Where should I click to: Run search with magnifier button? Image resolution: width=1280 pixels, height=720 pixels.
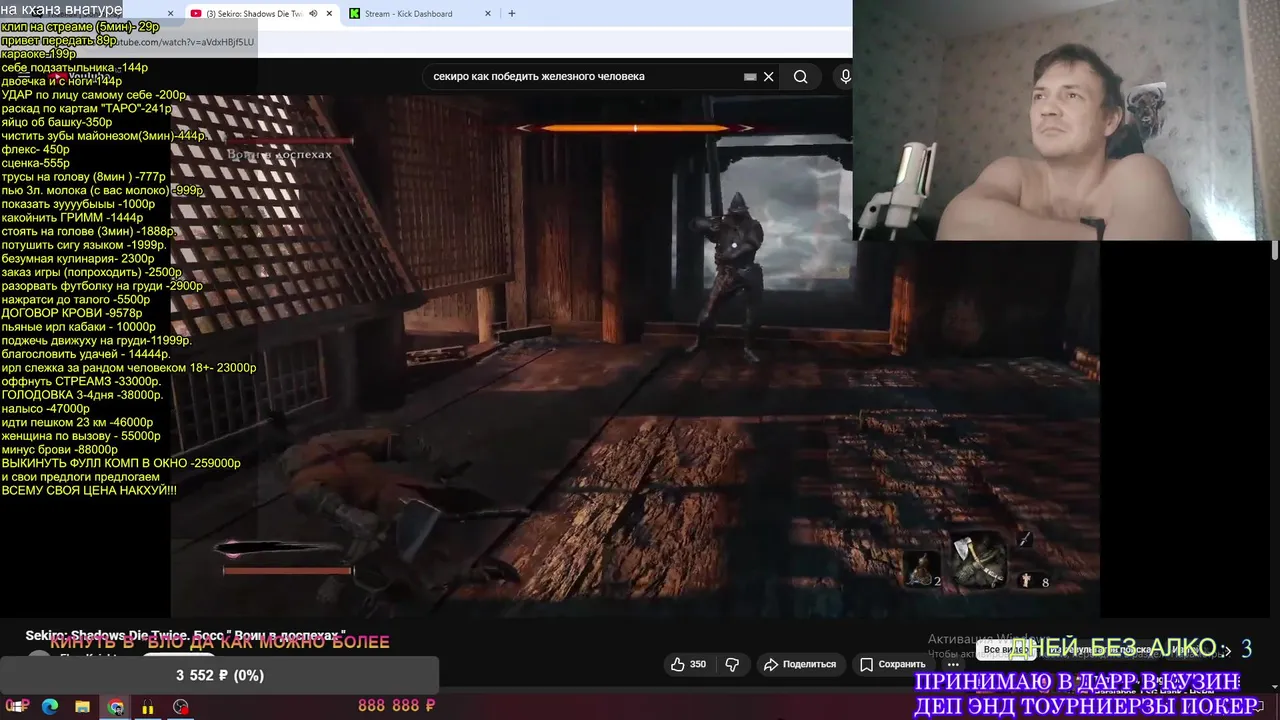[x=800, y=77]
